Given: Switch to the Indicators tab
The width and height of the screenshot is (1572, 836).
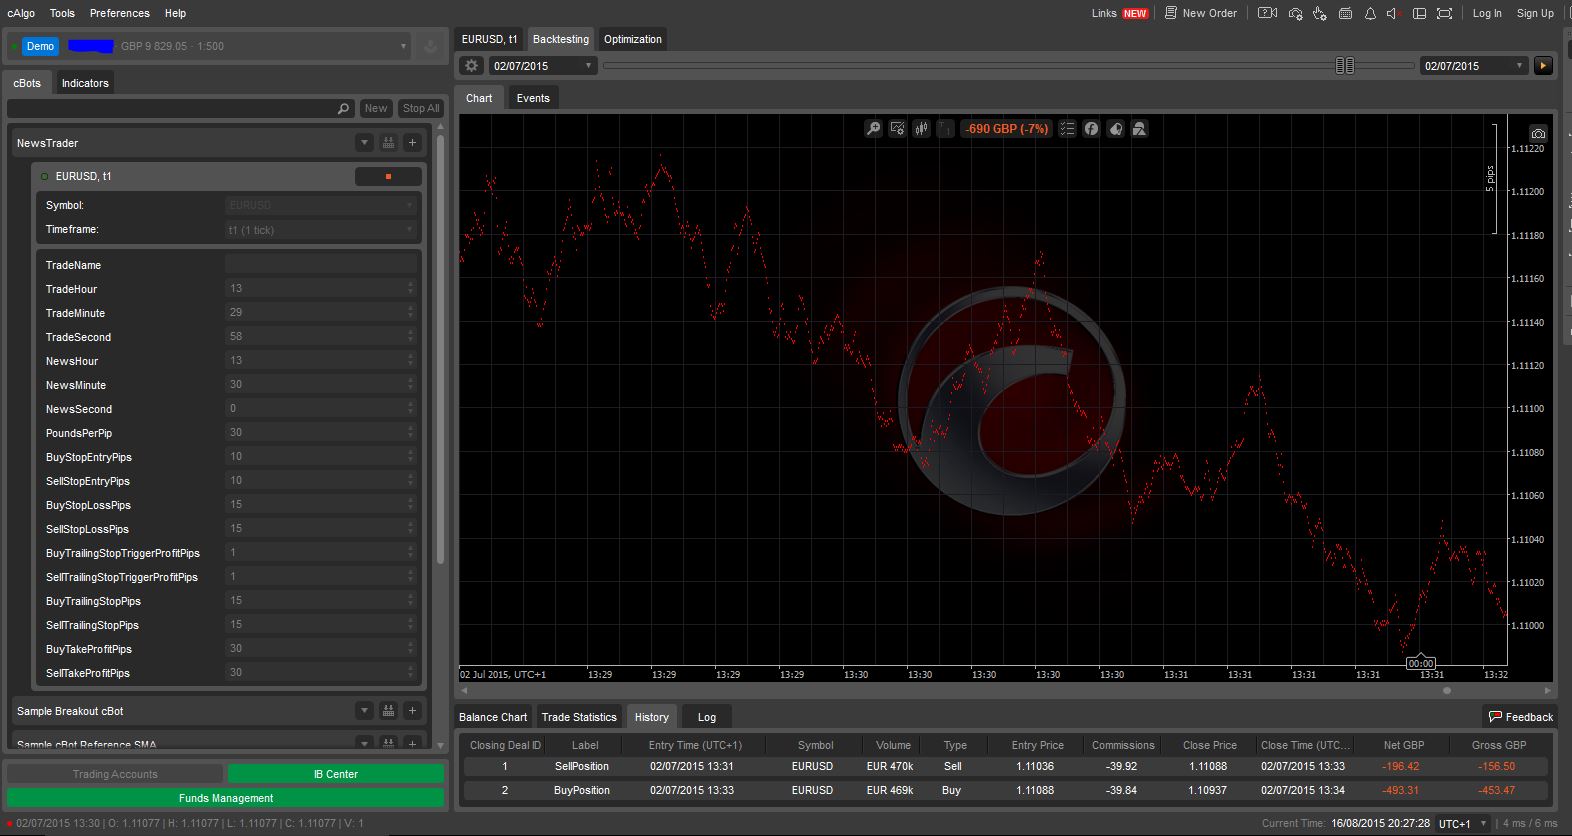Looking at the screenshot, I should pos(85,83).
